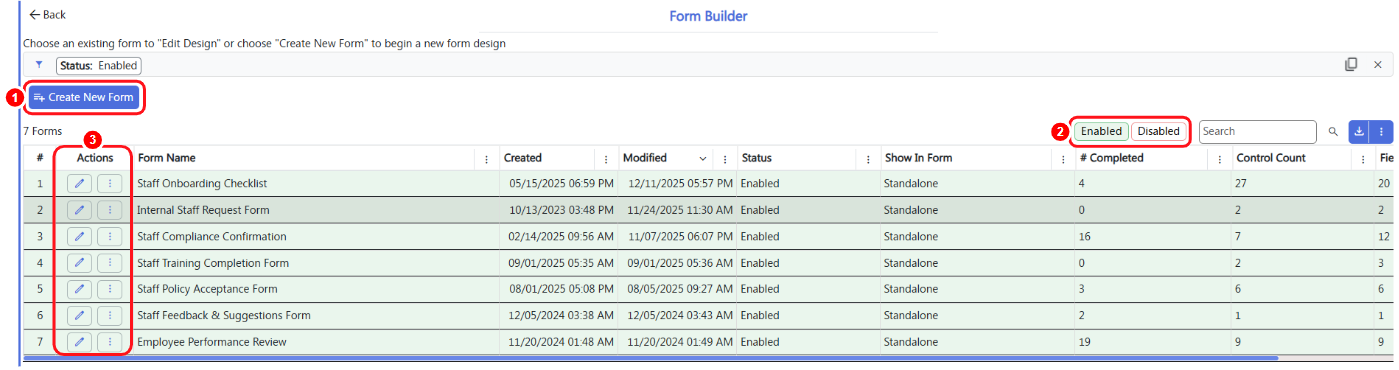The image size is (1399, 370).
Task: Click the blue download export icon
Action: coord(1359,131)
